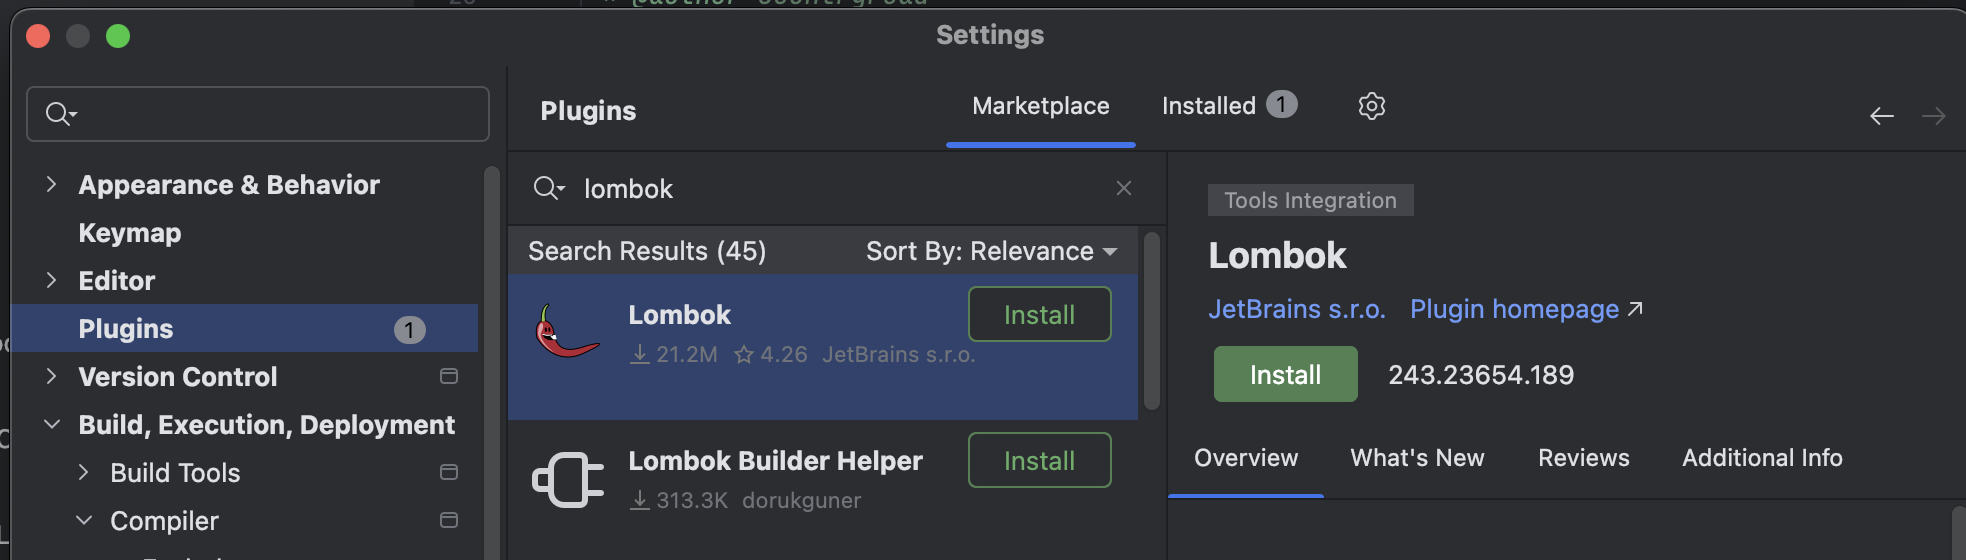Clear the lombok search text
1966x560 pixels.
coord(1124,188)
